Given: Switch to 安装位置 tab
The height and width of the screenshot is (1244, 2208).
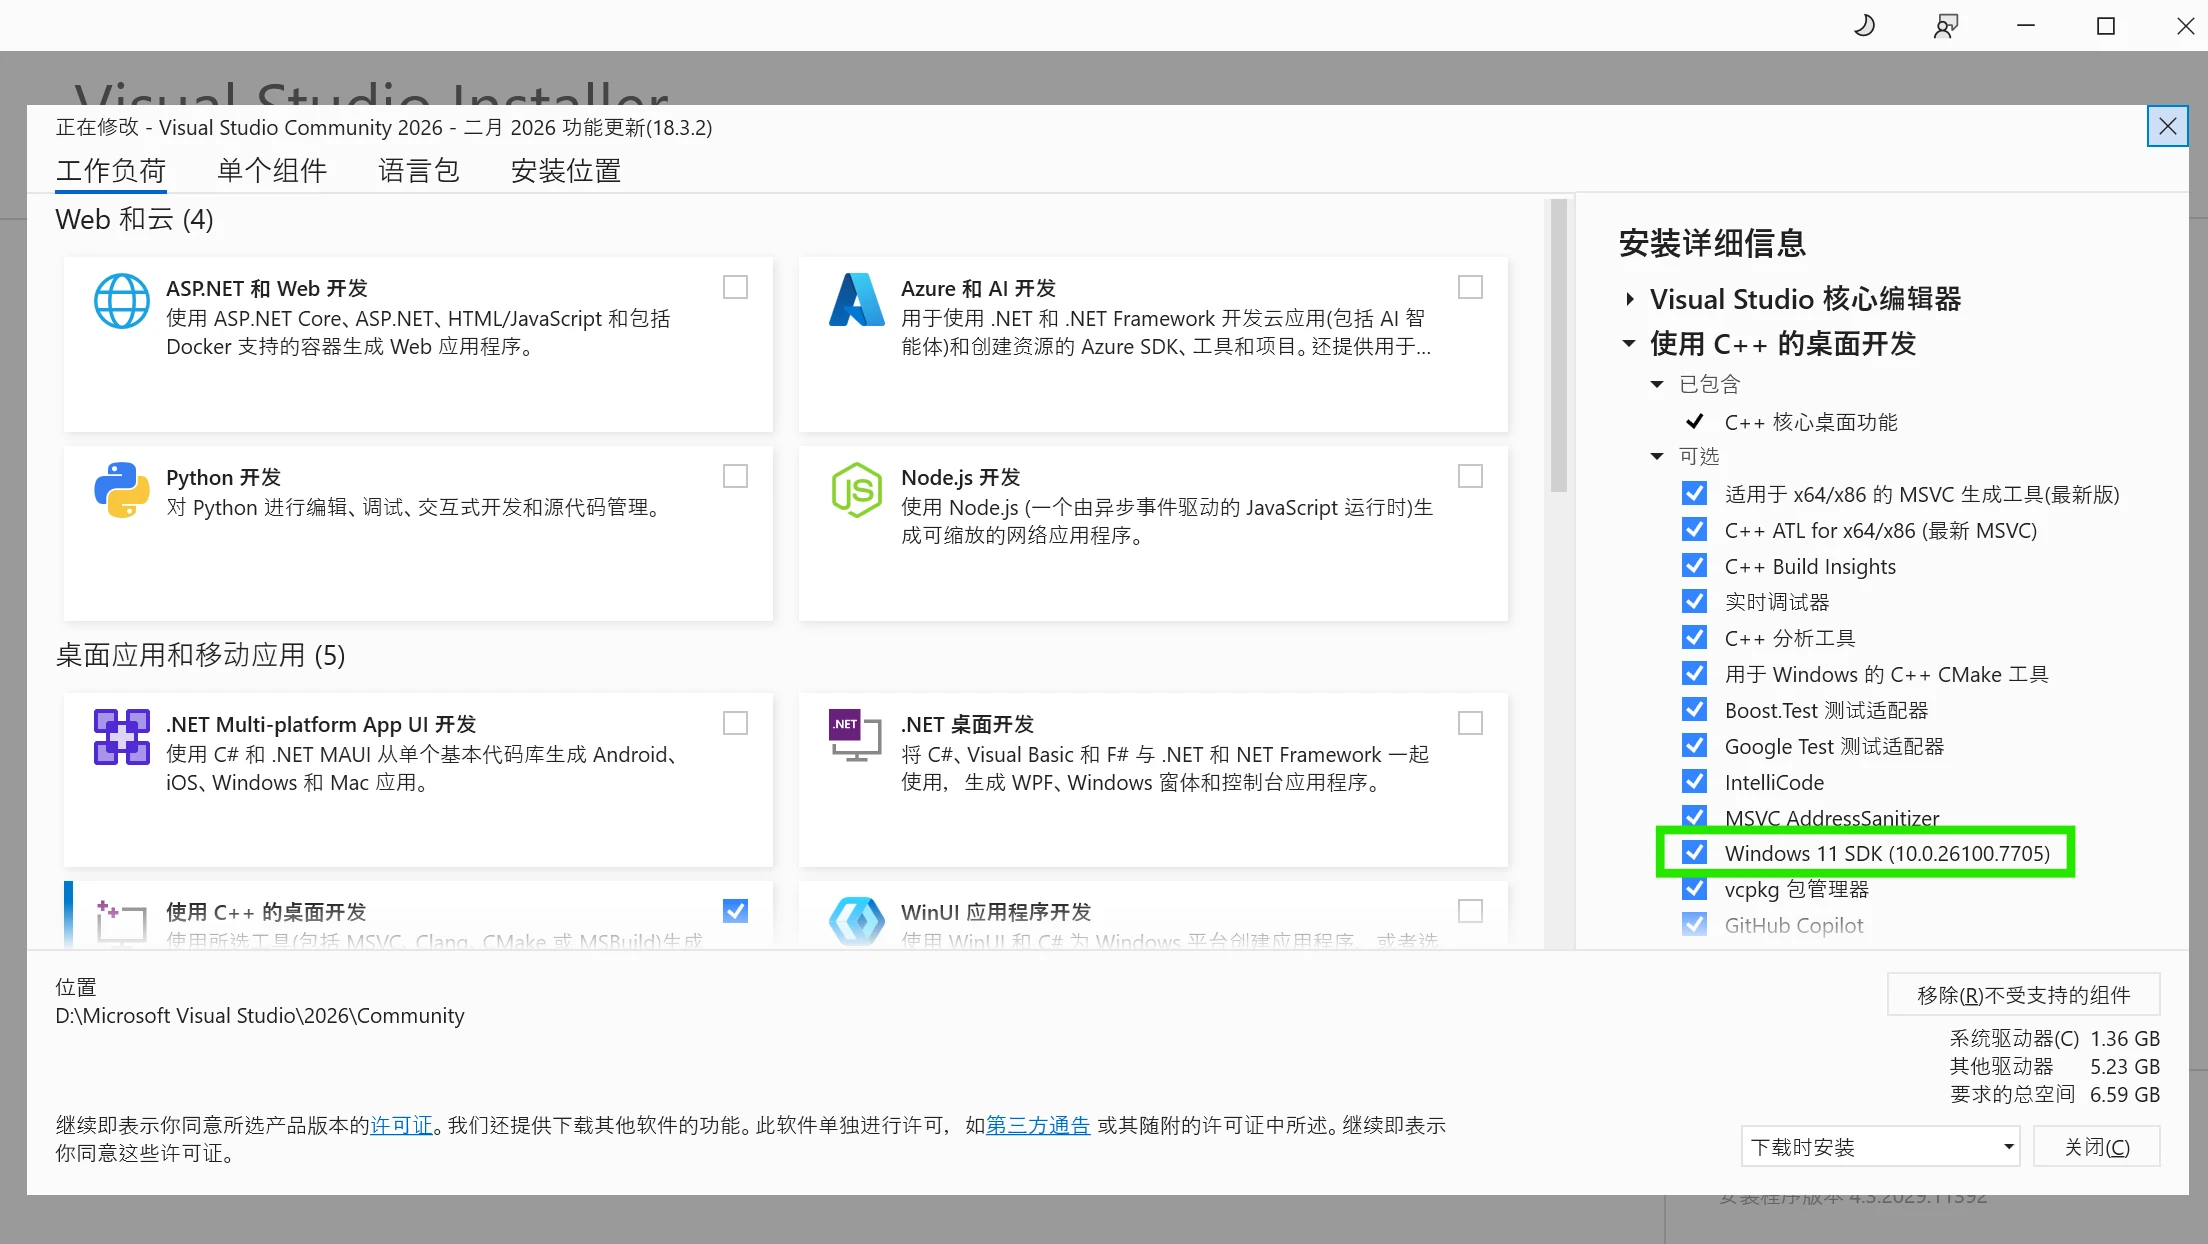Looking at the screenshot, I should point(566,170).
